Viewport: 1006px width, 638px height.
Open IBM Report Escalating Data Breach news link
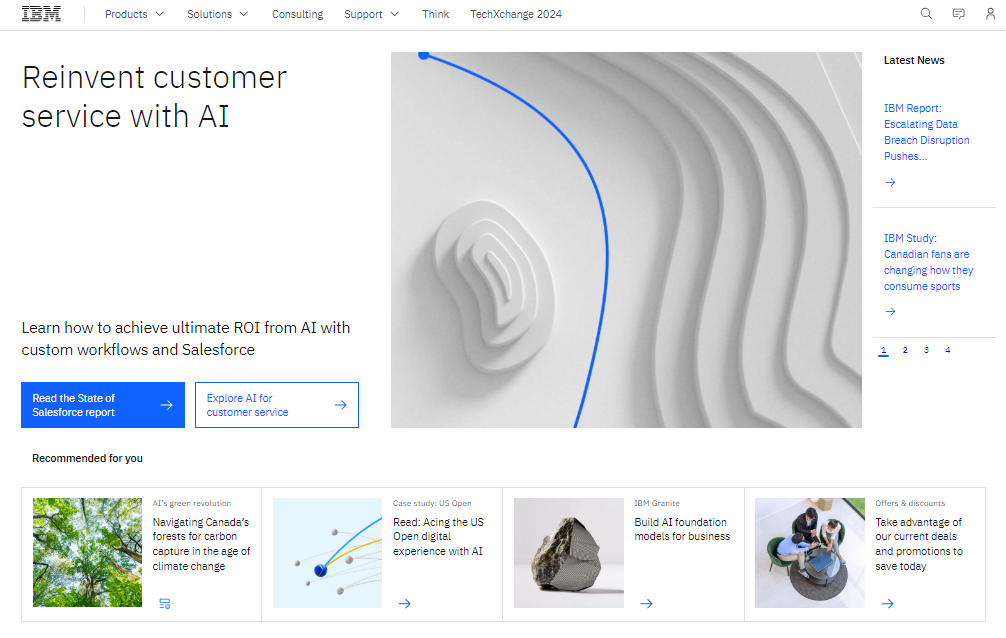tap(926, 132)
